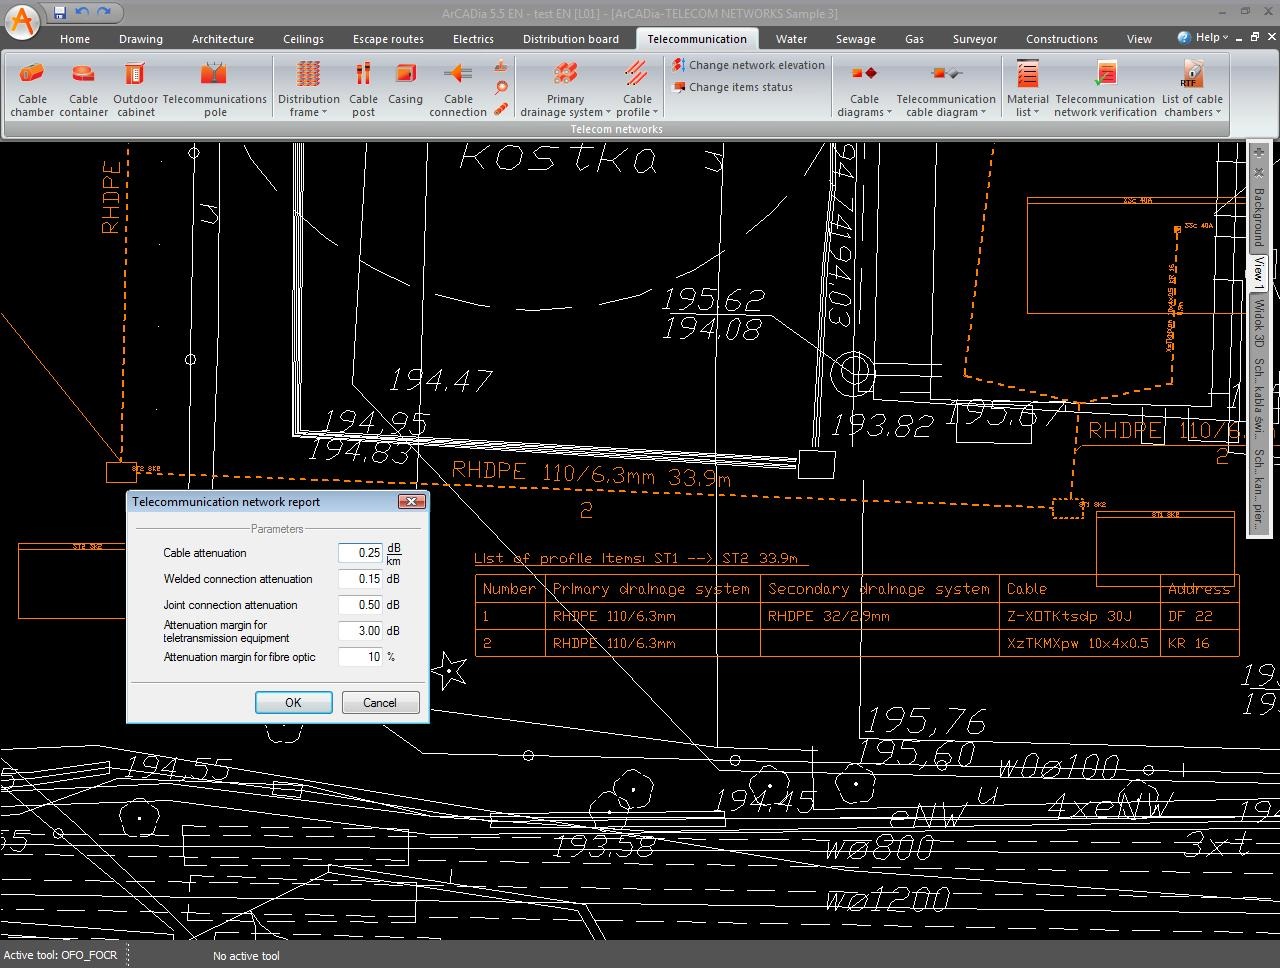Switch to the Electrics ribbon tab
The width and height of the screenshot is (1280, 968).
click(473, 39)
